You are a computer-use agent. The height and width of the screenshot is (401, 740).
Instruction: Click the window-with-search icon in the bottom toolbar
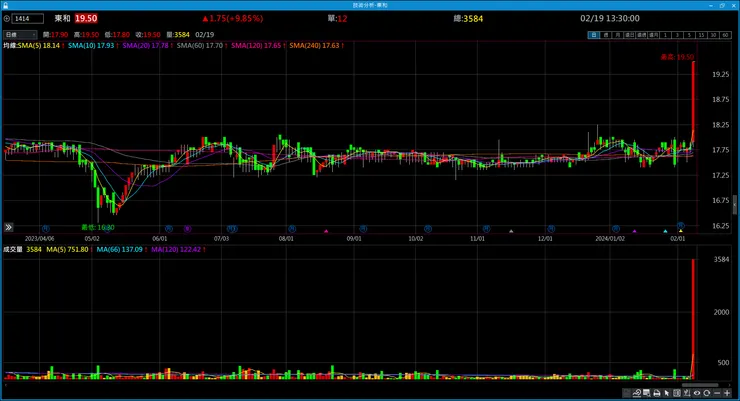click(x=647, y=393)
